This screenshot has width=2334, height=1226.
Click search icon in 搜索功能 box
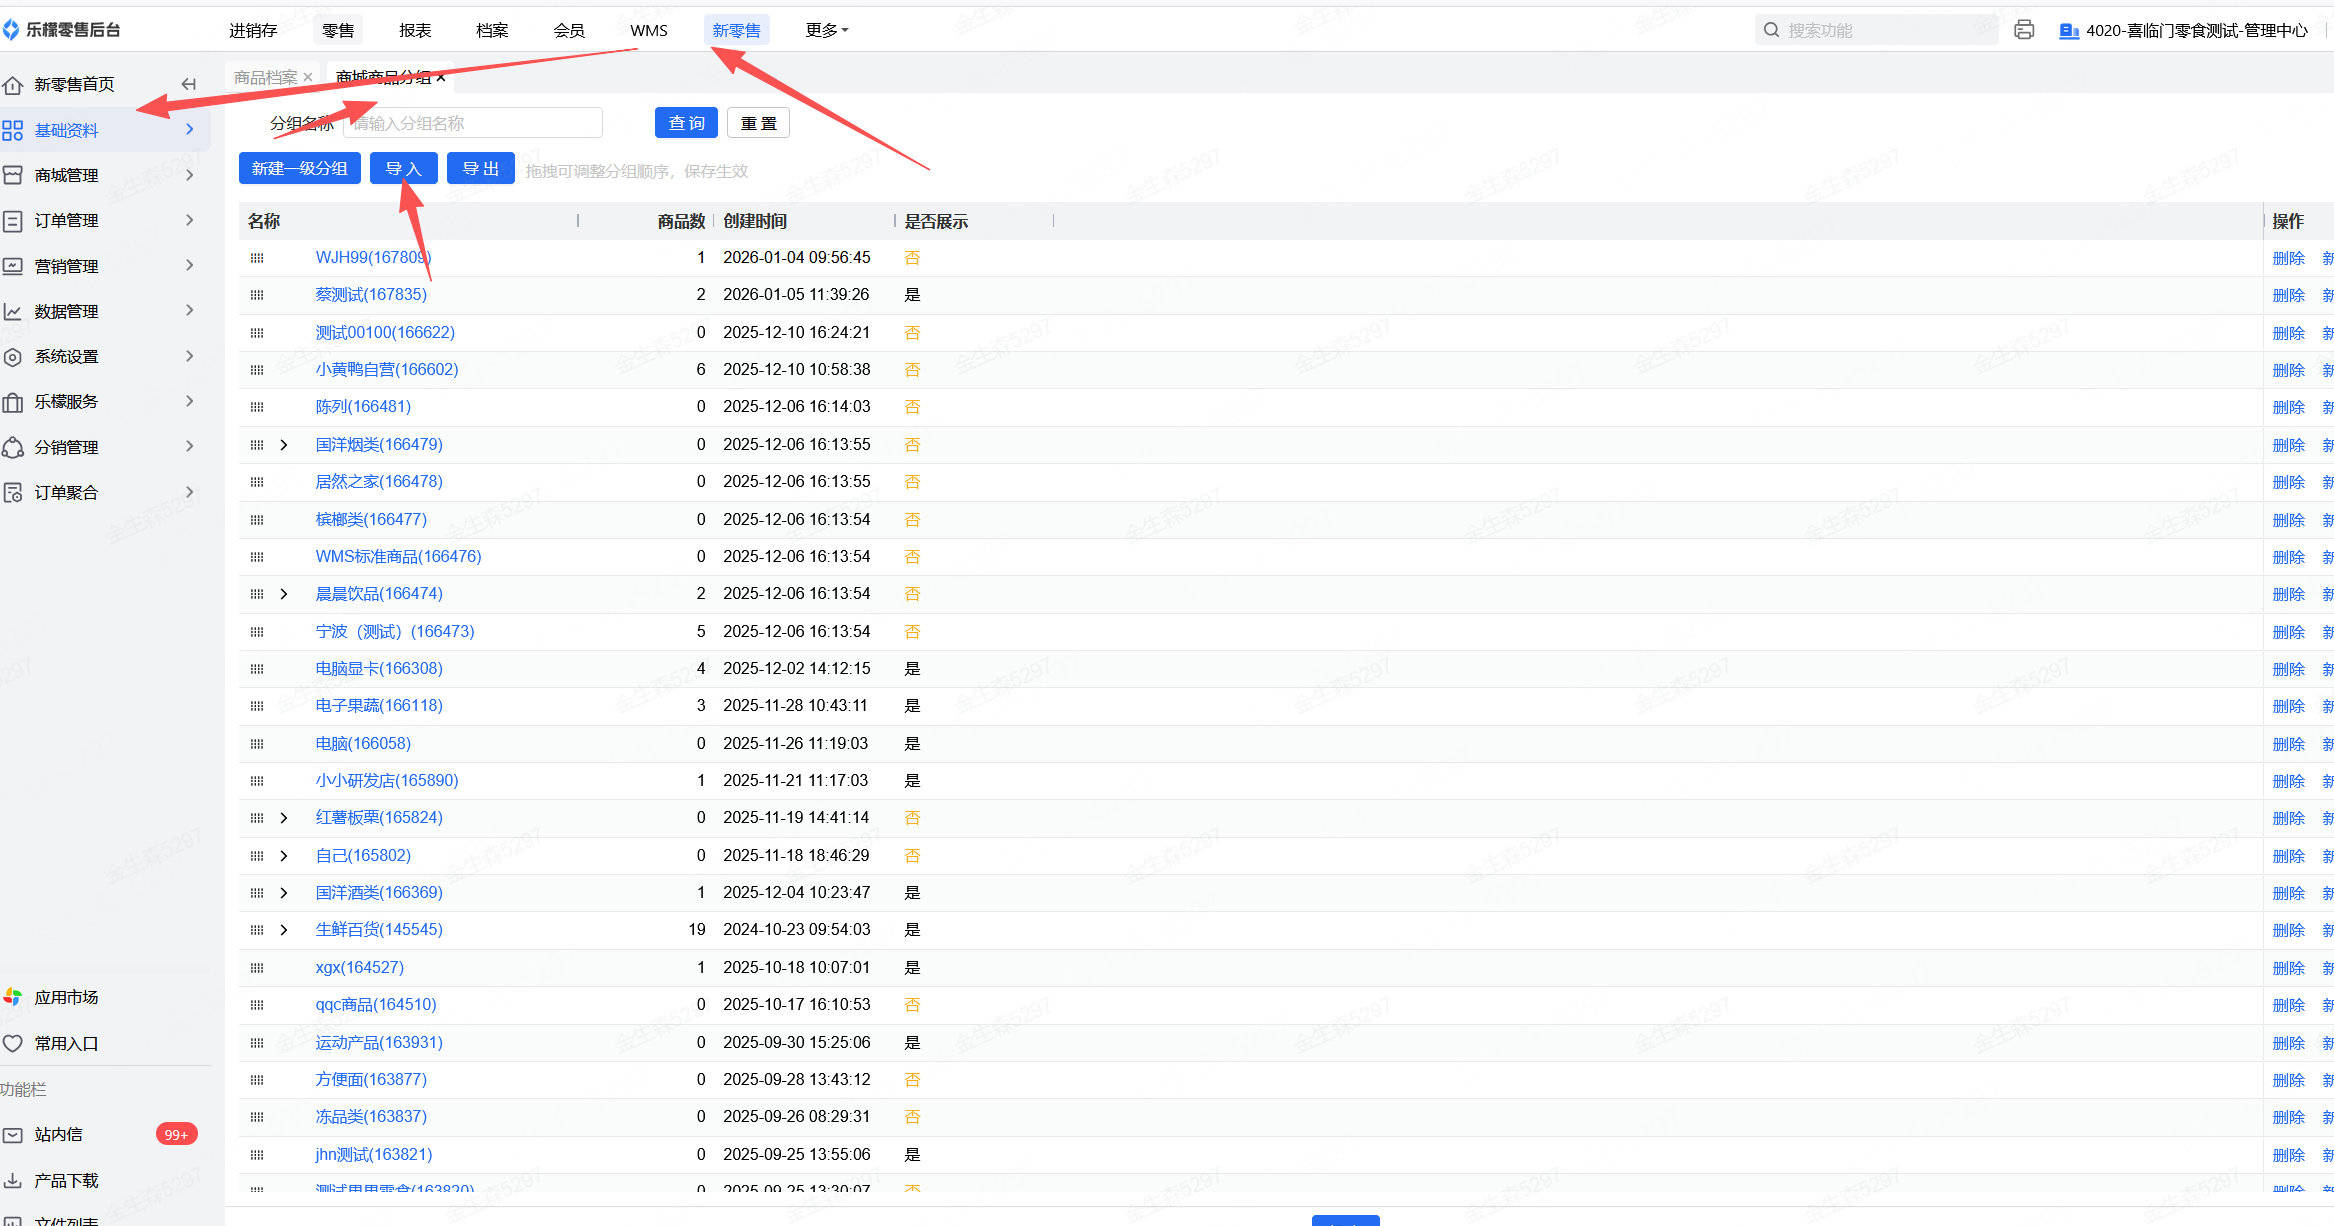pyautogui.click(x=1771, y=30)
